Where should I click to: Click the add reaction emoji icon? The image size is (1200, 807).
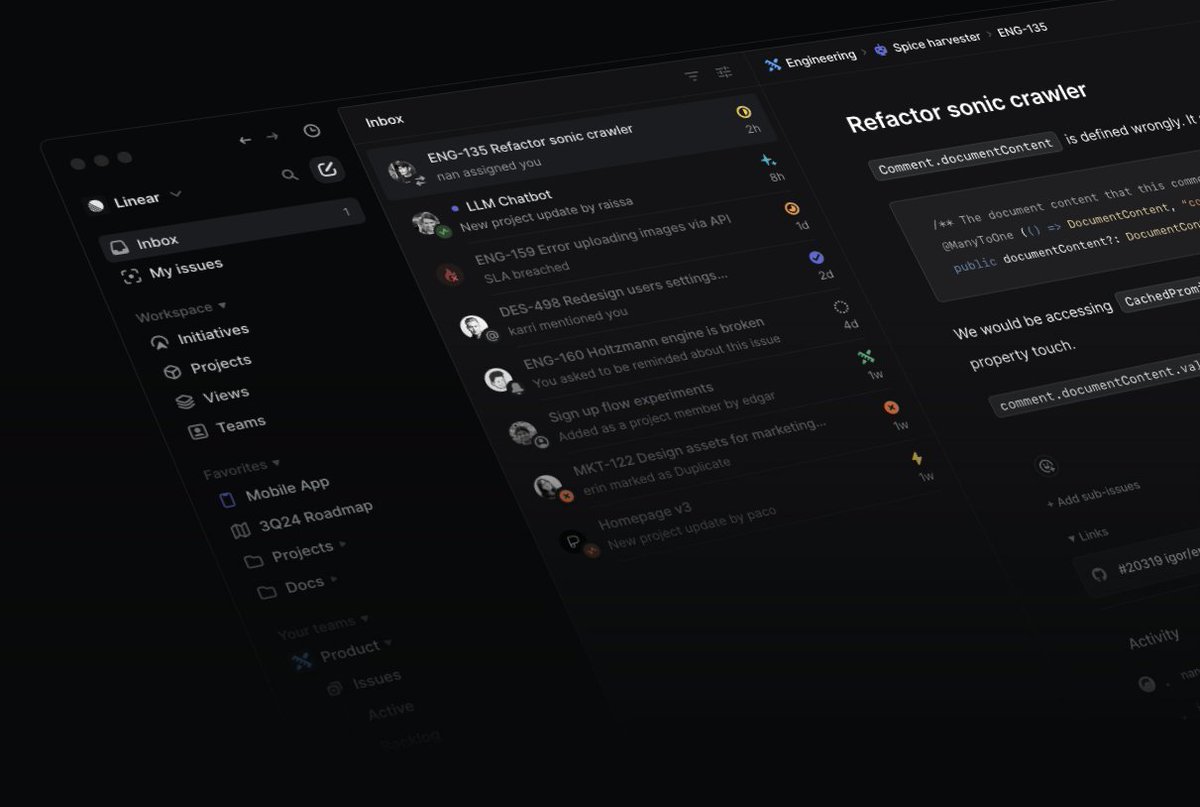click(x=1046, y=466)
